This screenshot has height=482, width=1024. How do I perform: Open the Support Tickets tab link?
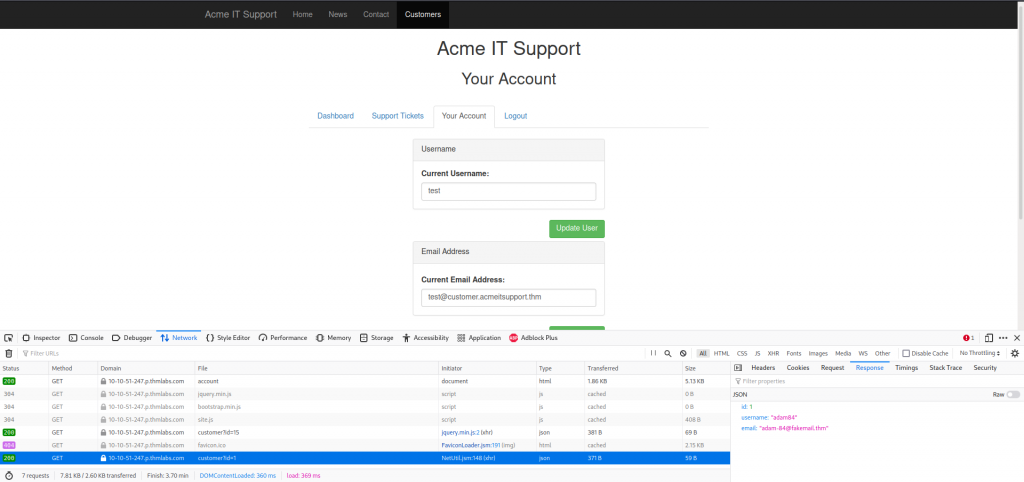(397, 116)
